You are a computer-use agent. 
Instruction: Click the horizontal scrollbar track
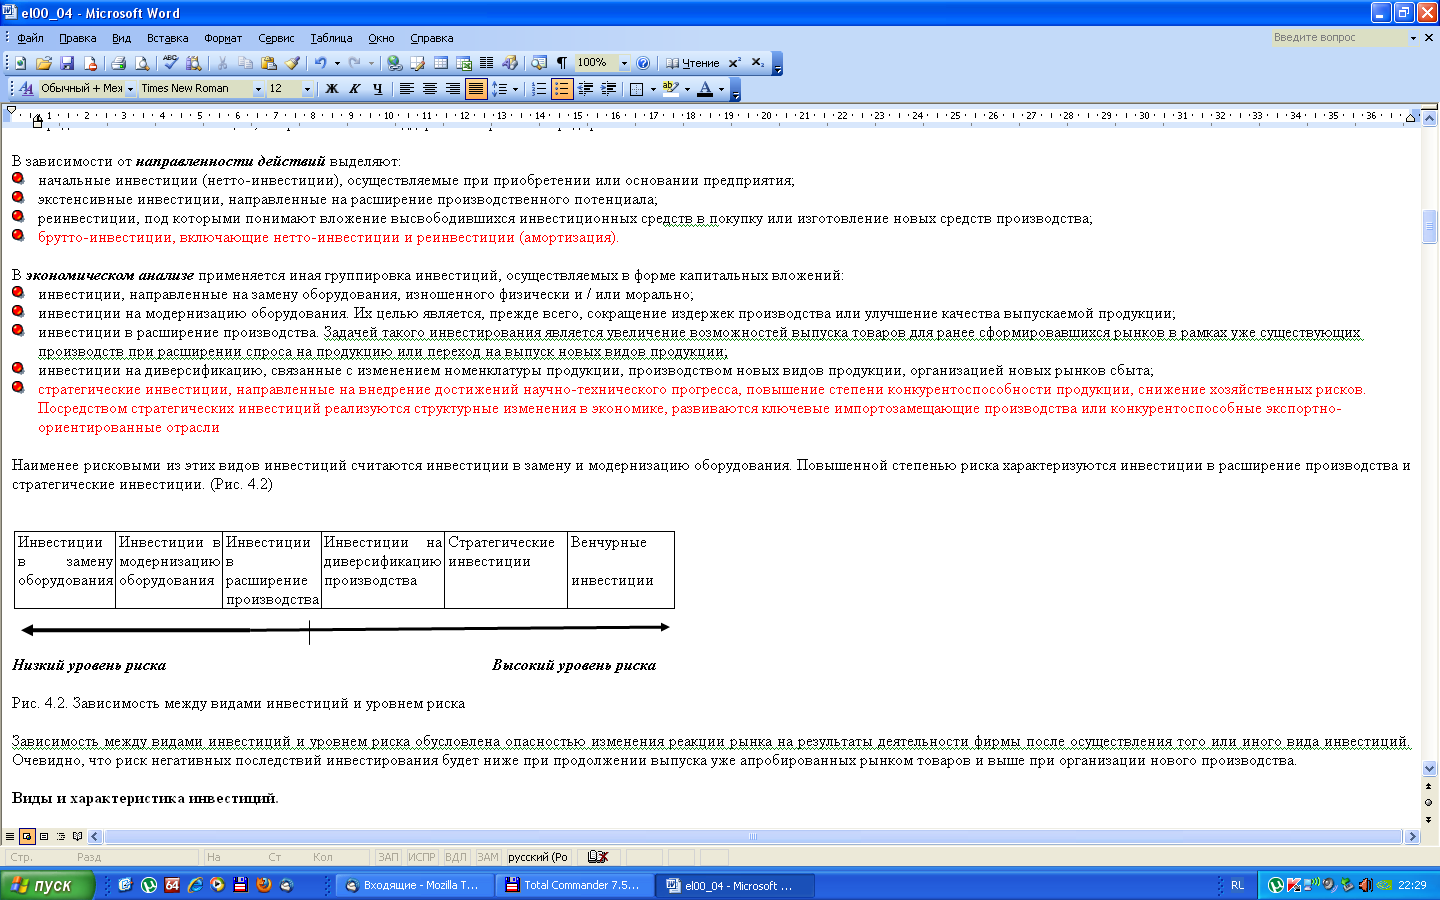pyautogui.click(x=753, y=836)
